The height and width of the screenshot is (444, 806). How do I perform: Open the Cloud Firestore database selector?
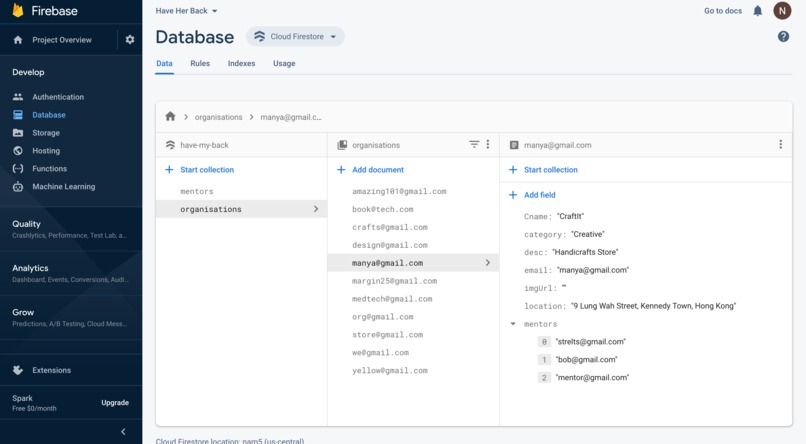[x=296, y=36]
